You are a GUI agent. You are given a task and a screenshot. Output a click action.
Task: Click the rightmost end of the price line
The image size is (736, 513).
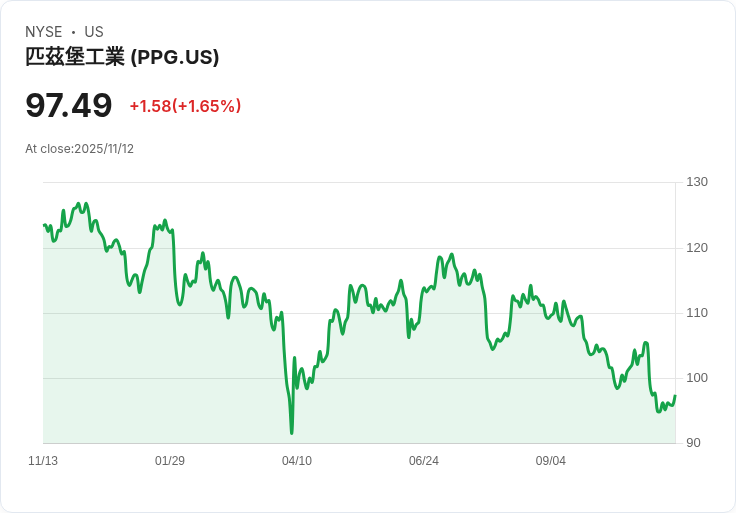(675, 396)
